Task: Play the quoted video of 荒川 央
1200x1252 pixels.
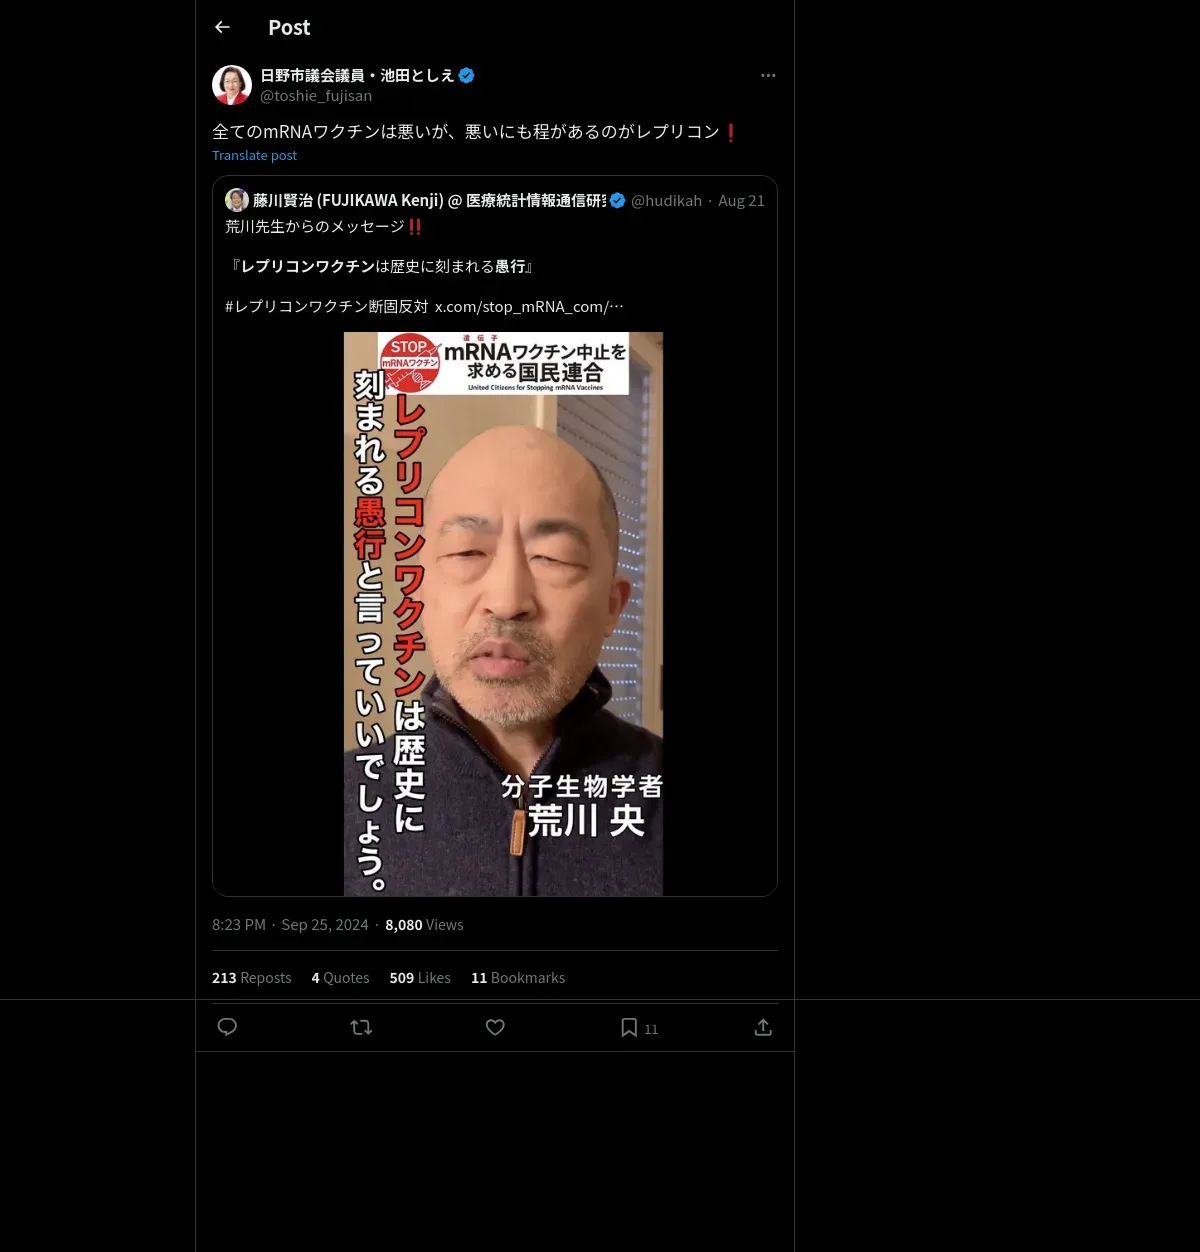Action: pos(503,614)
